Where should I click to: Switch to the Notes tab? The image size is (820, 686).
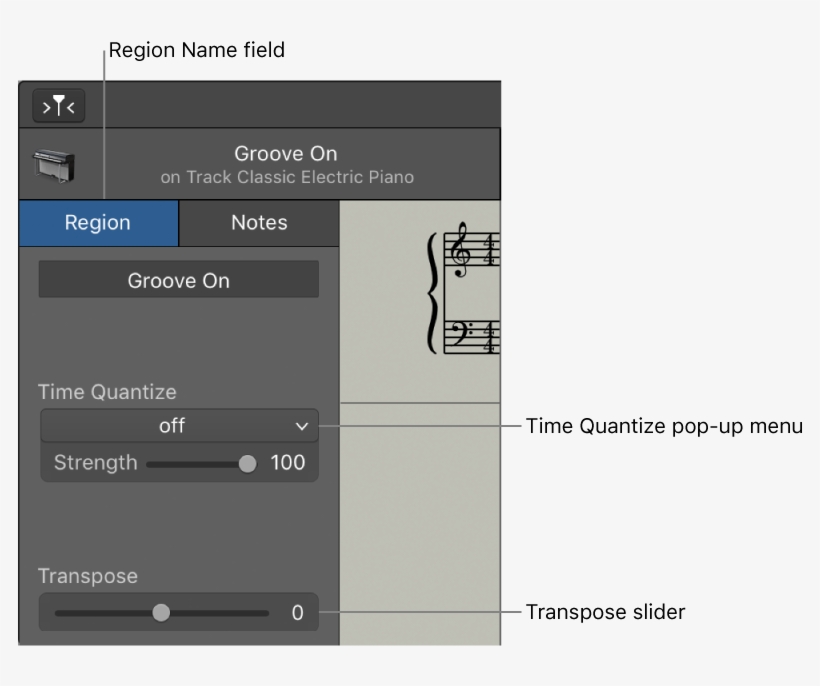pyautogui.click(x=258, y=222)
